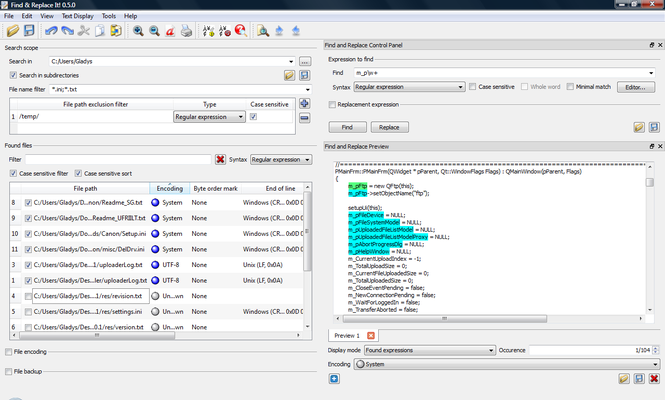Click the Copy toolbar icon
This screenshot has width=665, height=400.
point(100,31)
